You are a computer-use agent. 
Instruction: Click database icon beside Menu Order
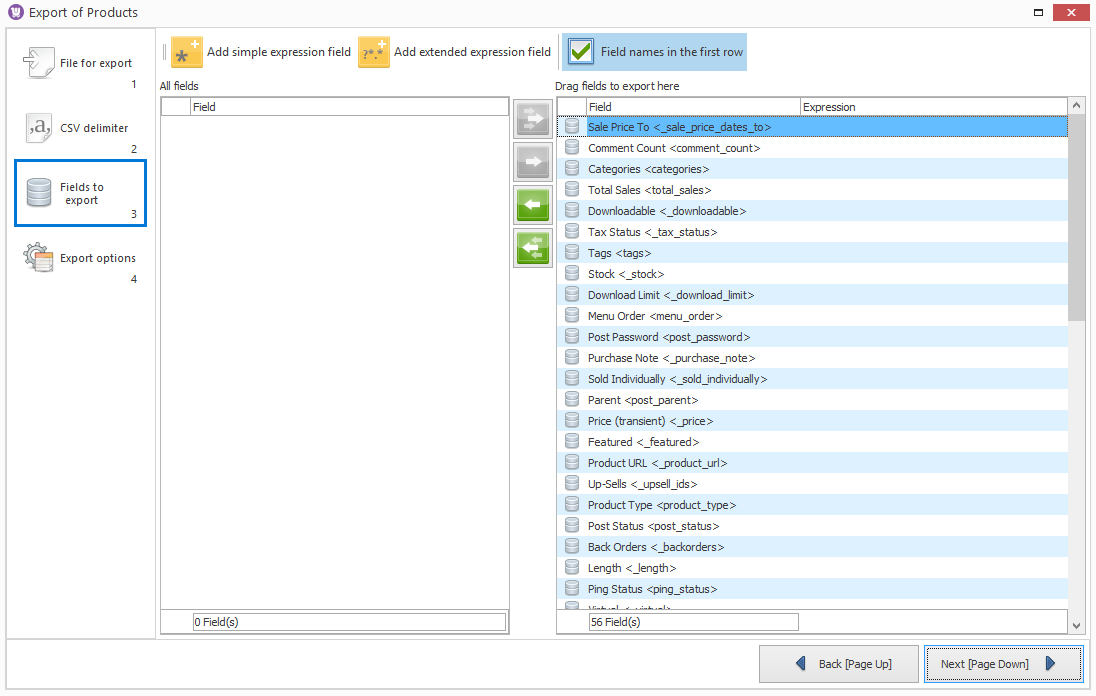pos(572,315)
